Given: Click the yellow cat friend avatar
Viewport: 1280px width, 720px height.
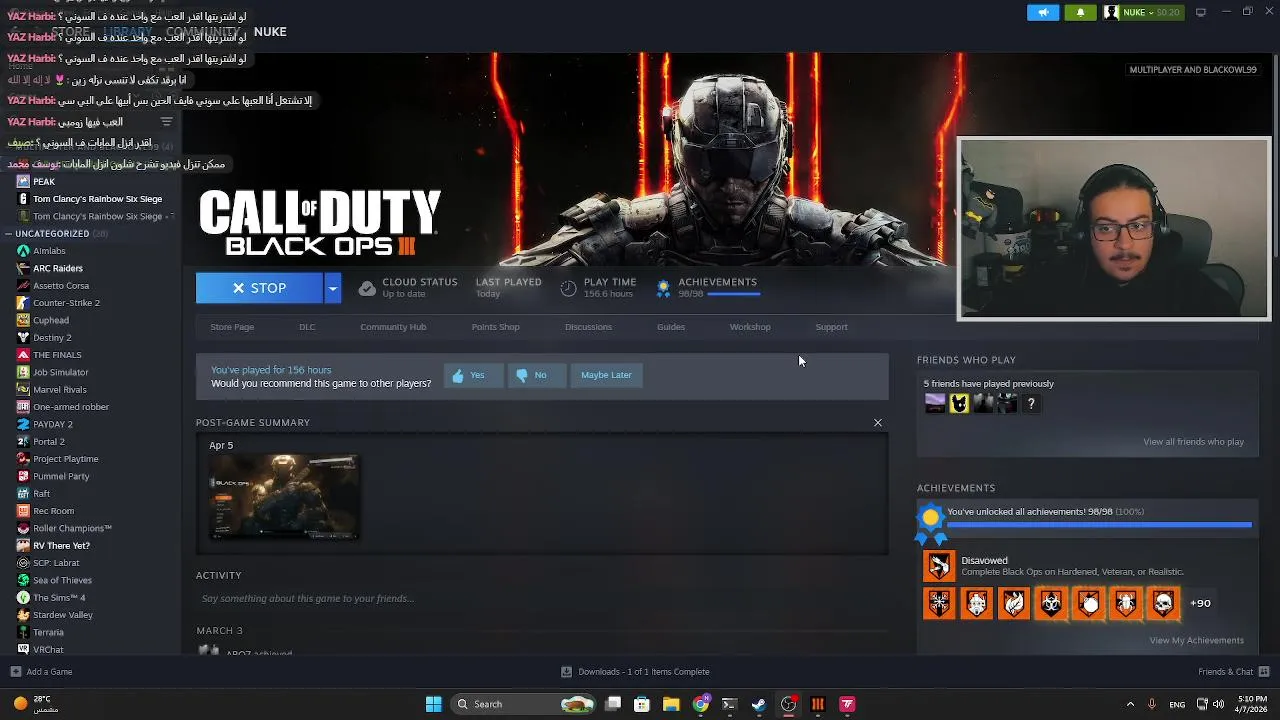Looking at the screenshot, I should (x=959, y=404).
